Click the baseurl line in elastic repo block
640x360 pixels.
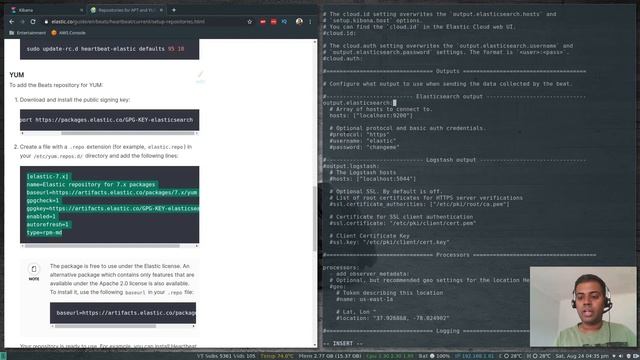click(x=112, y=192)
